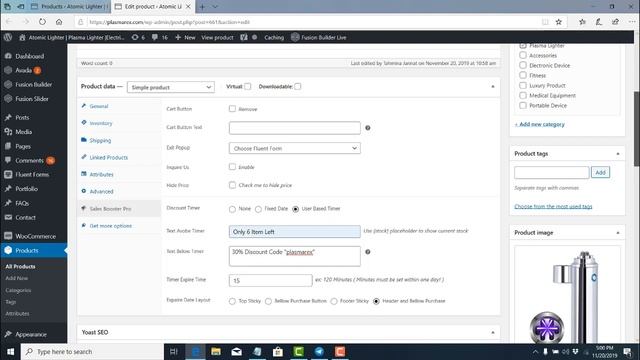
Task: Open the General product tab
Action: pyautogui.click(x=98, y=106)
